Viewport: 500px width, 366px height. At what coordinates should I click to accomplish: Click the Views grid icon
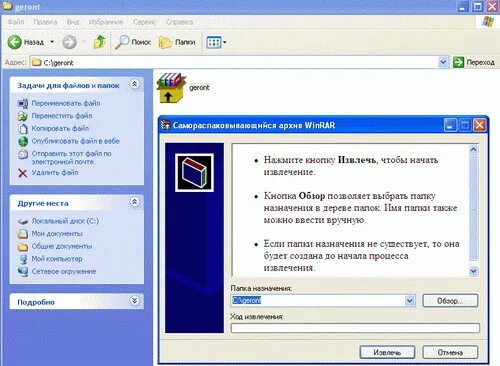pos(214,42)
